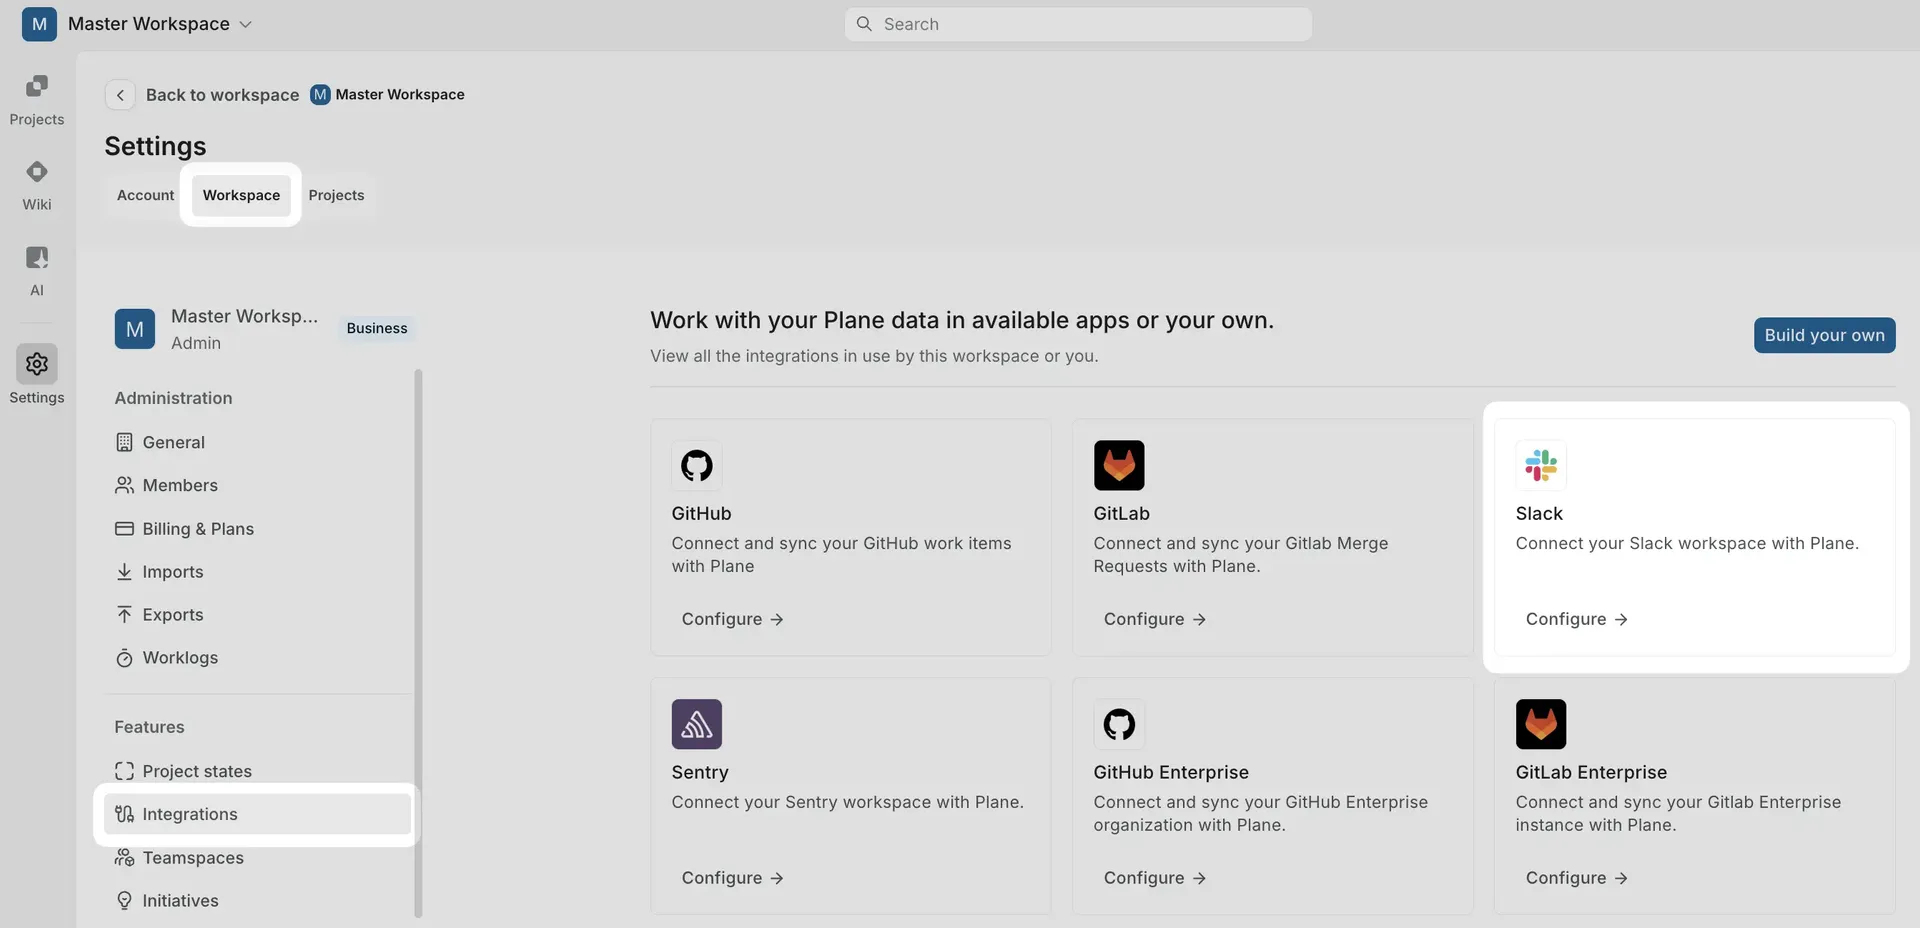Go to Imports settings
Viewport: 1920px width, 928px height.
(258, 572)
